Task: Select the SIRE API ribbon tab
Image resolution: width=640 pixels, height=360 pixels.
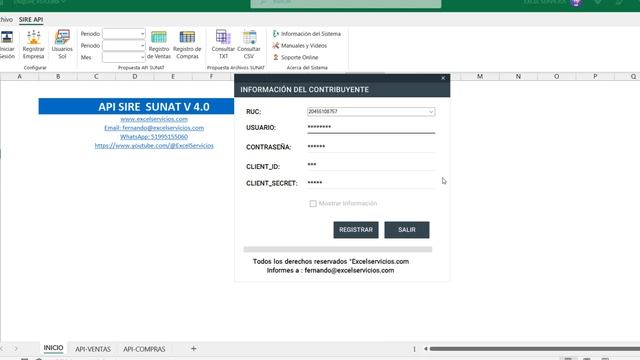Action: click(x=31, y=20)
